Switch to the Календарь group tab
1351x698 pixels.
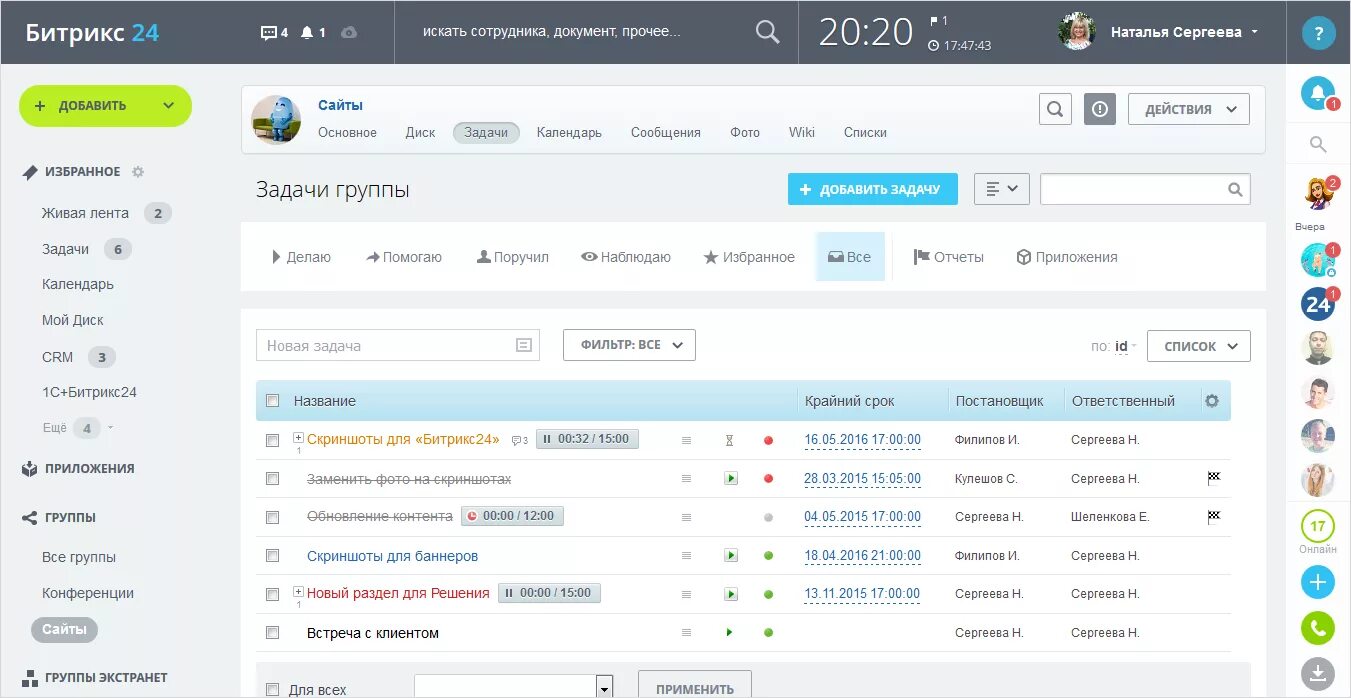click(569, 132)
